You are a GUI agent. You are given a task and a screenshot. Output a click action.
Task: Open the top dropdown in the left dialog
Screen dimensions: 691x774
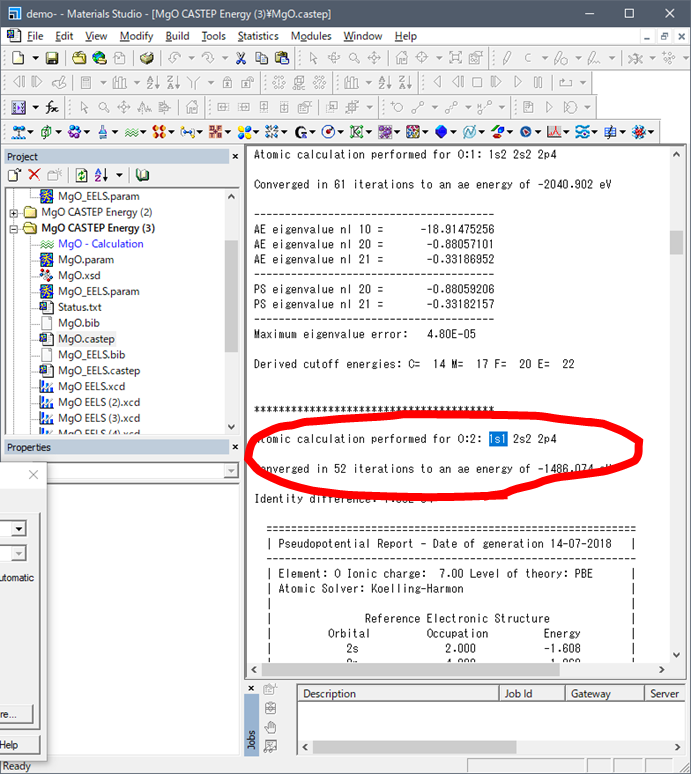pyautogui.click(x=19, y=529)
